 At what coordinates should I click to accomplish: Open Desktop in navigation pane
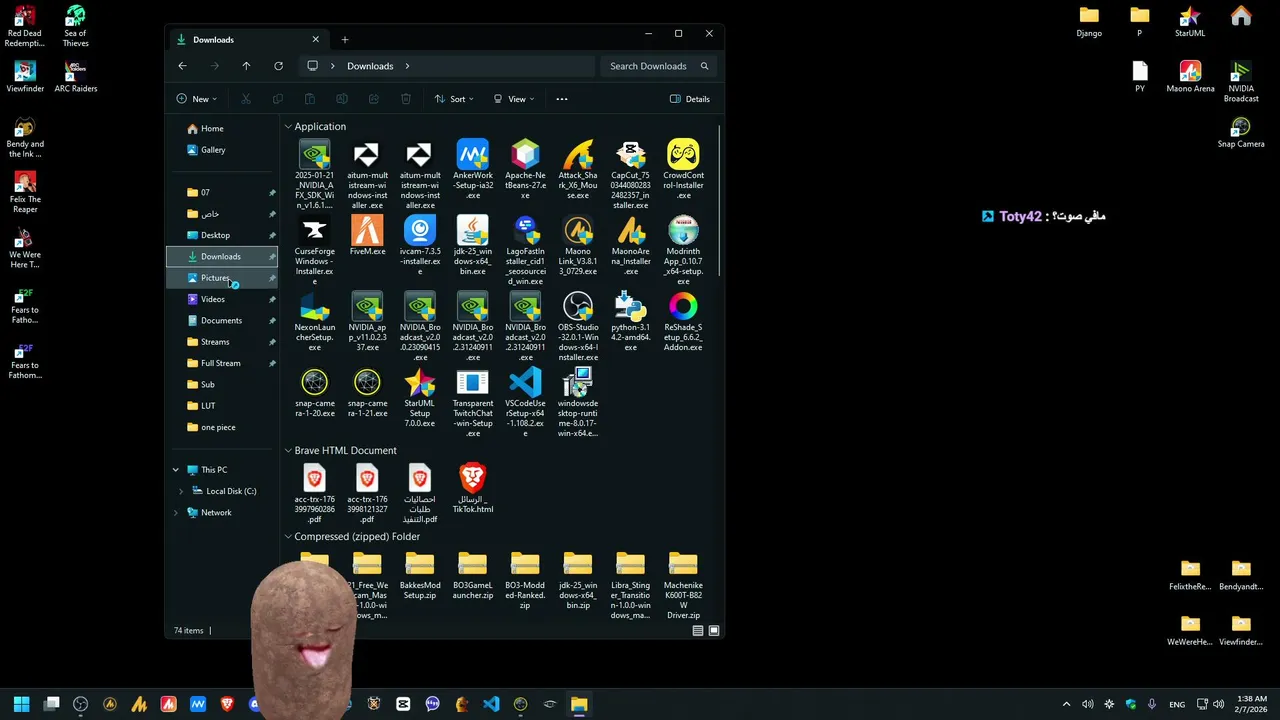click(222, 235)
